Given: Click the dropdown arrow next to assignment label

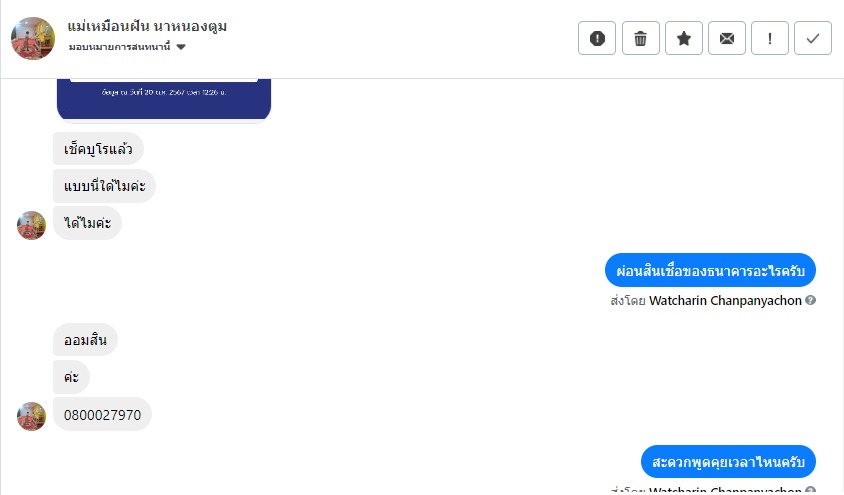Looking at the screenshot, I should (181, 47).
